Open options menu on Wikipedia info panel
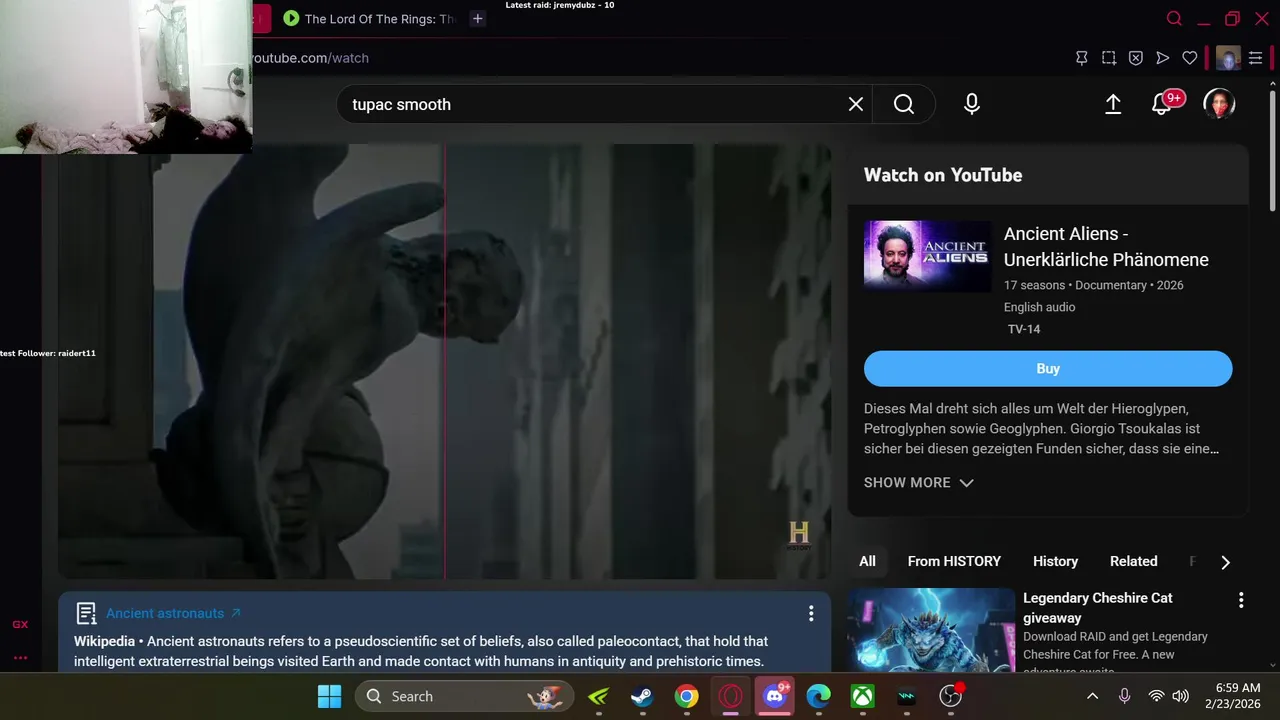Screen dimensions: 1280x720 click(811, 613)
